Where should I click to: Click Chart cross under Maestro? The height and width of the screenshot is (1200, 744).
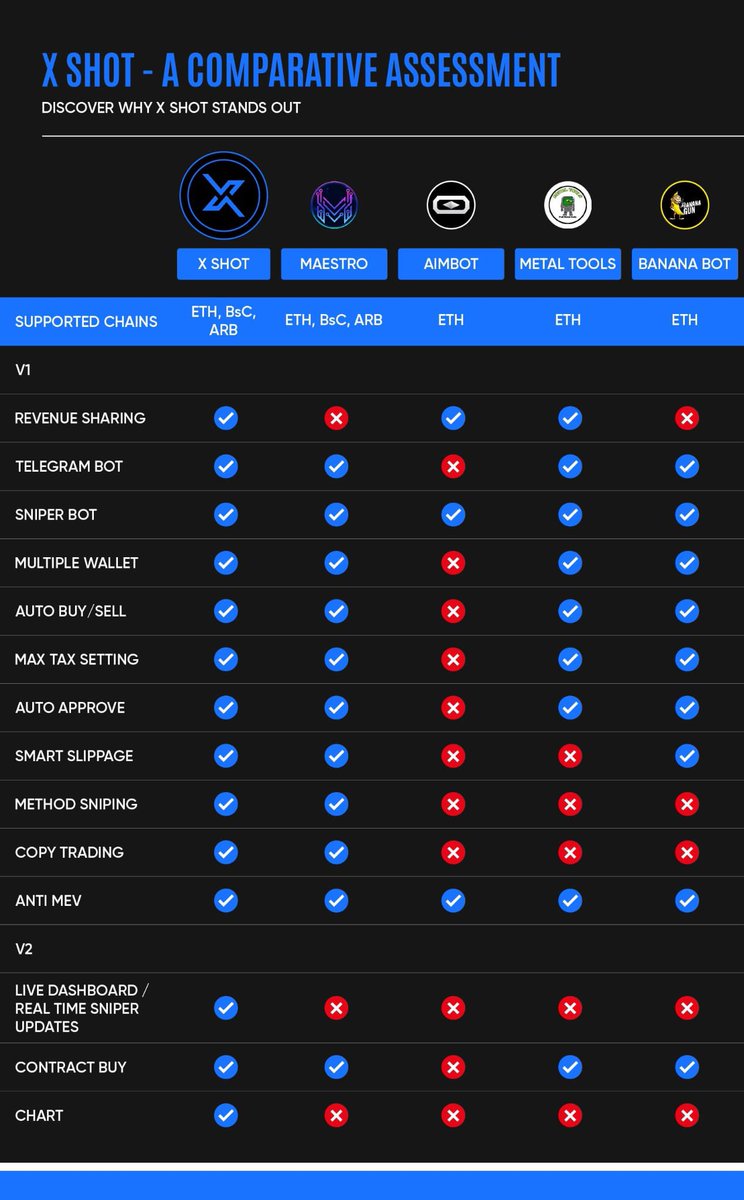(x=336, y=1115)
